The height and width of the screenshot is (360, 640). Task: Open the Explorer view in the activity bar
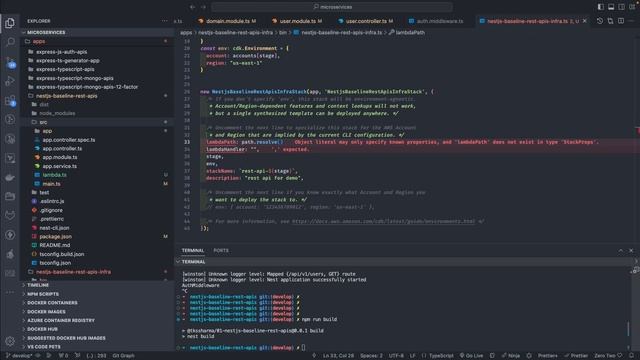10,23
